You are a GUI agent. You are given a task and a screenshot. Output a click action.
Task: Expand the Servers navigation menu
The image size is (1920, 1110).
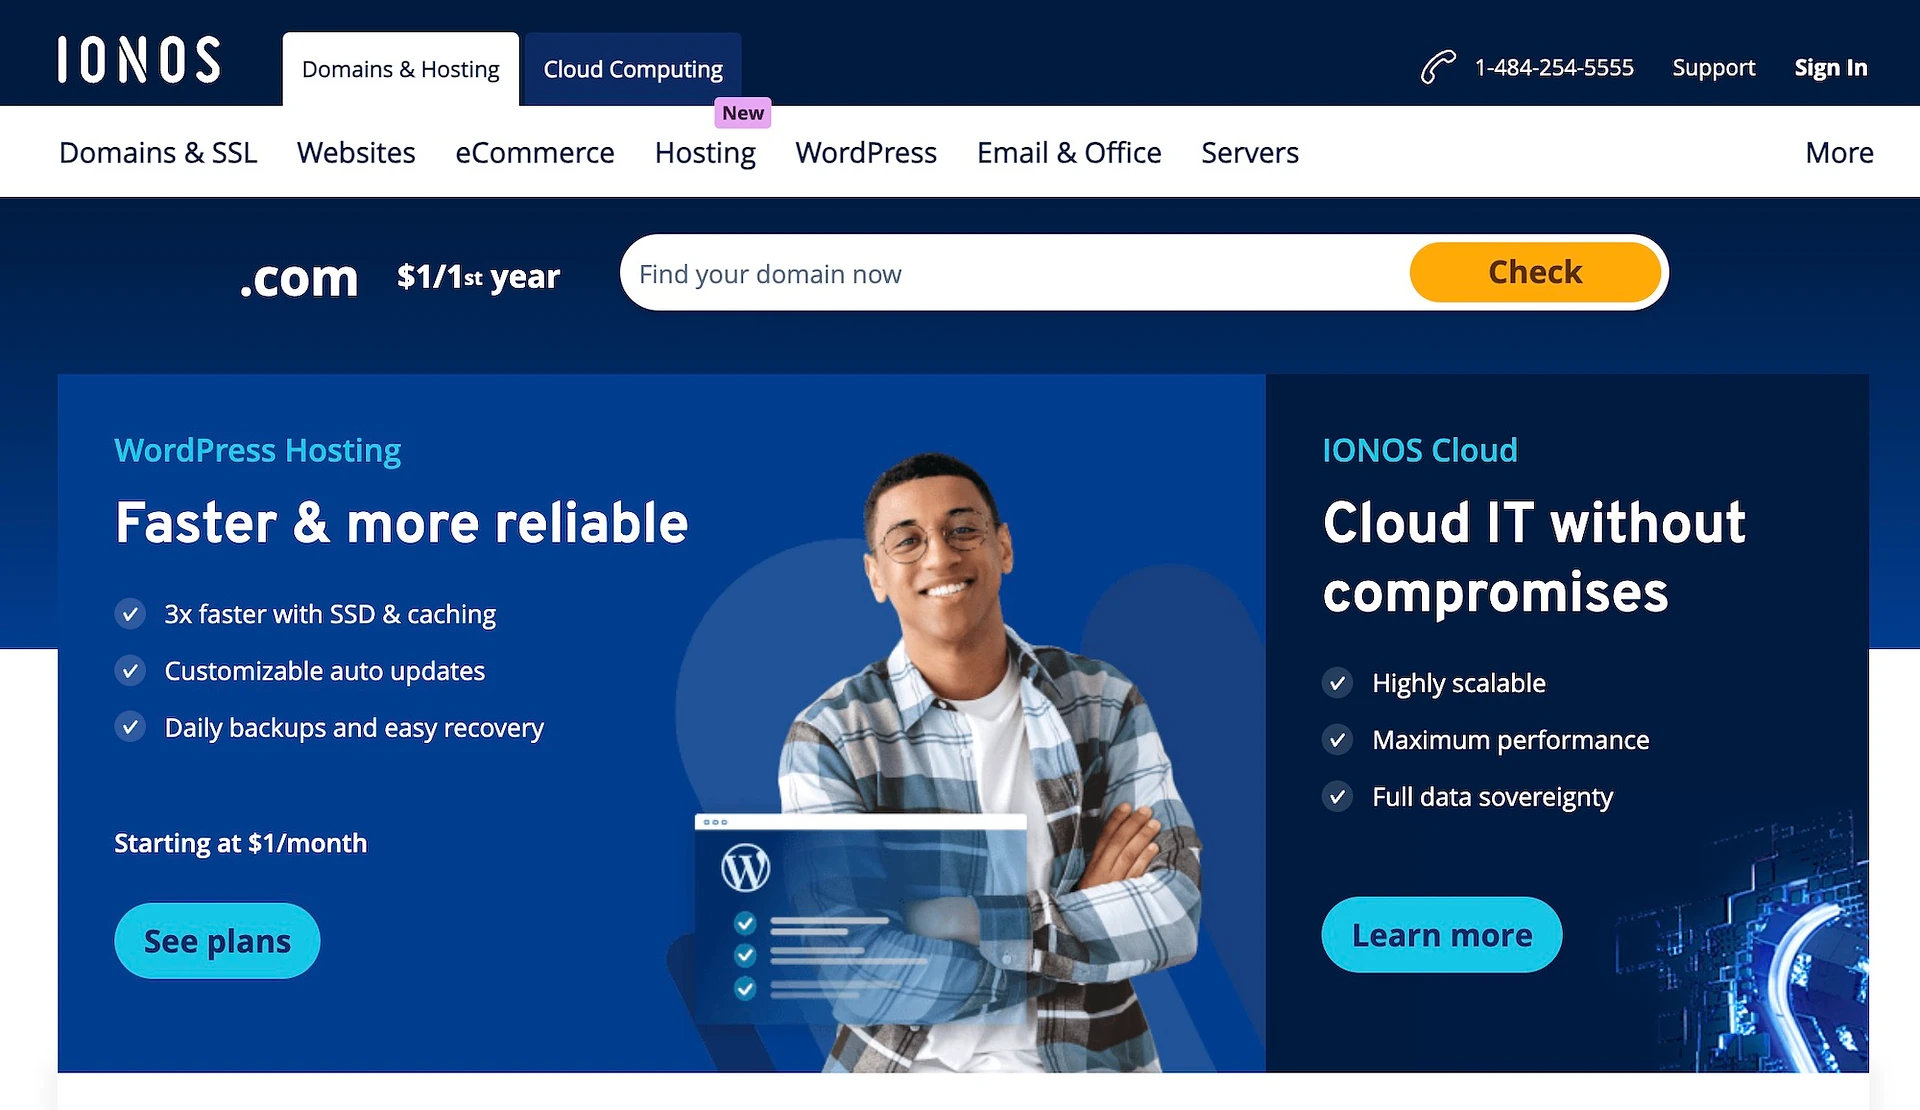(x=1249, y=152)
